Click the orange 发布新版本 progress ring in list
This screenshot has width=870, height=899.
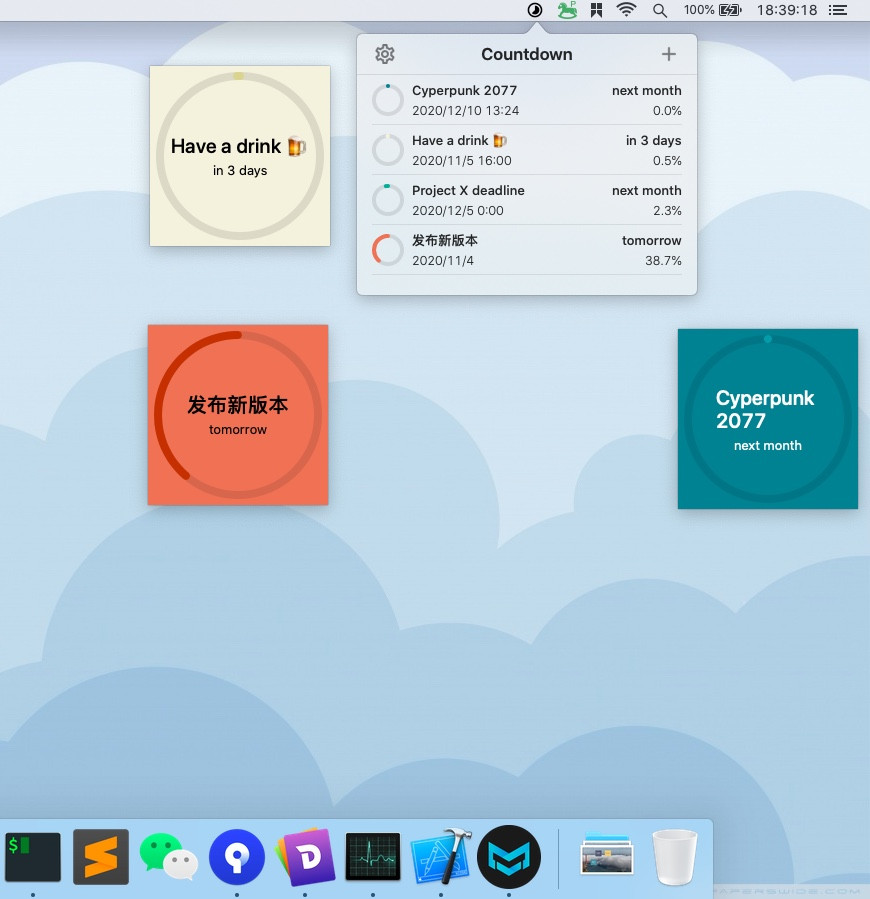[x=388, y=250]
